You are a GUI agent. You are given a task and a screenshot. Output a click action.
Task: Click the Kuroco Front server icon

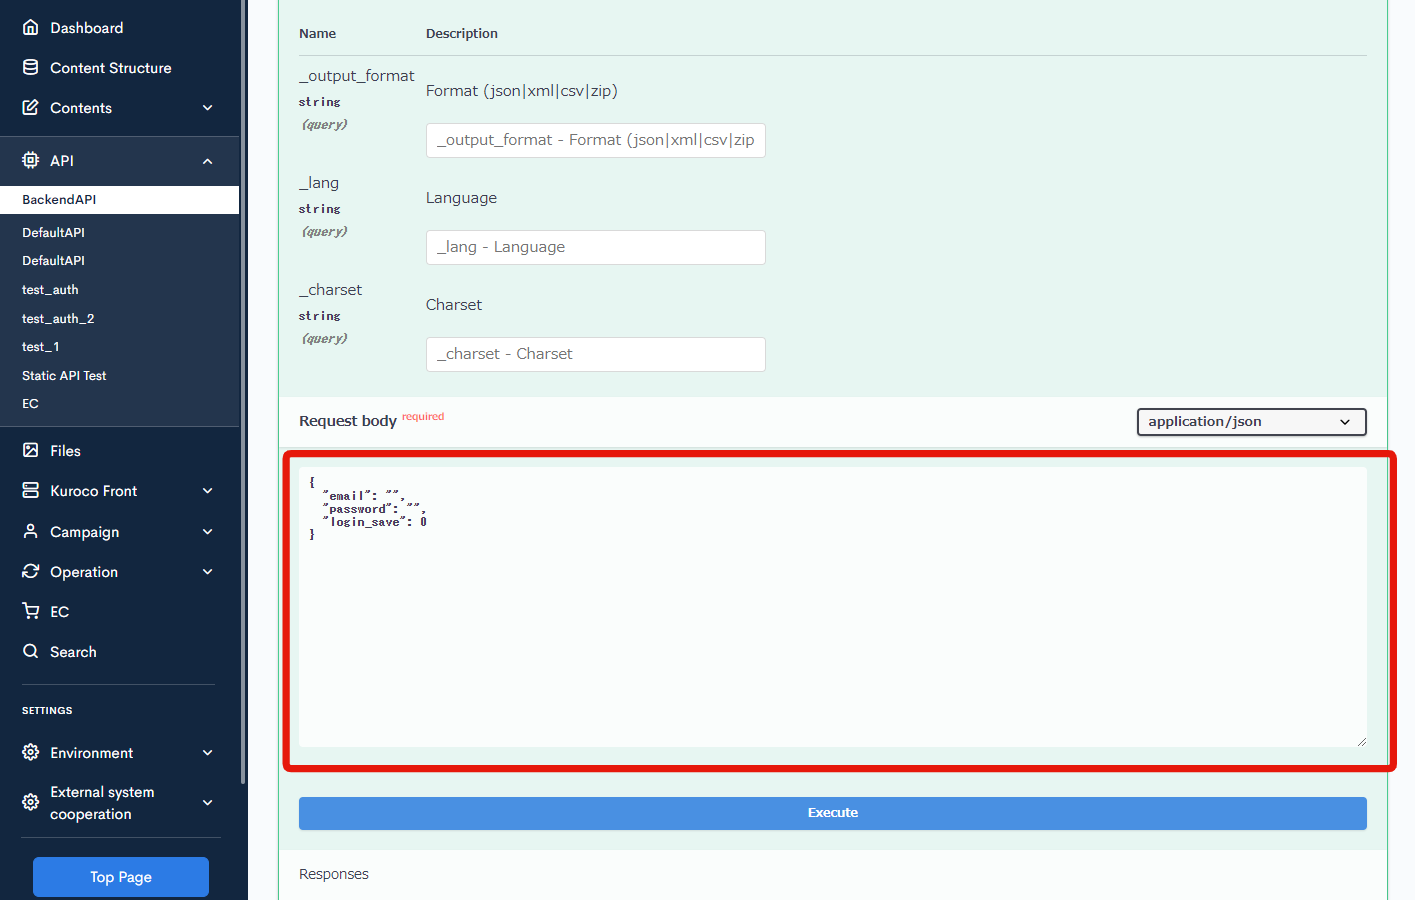tap(31, 491)
